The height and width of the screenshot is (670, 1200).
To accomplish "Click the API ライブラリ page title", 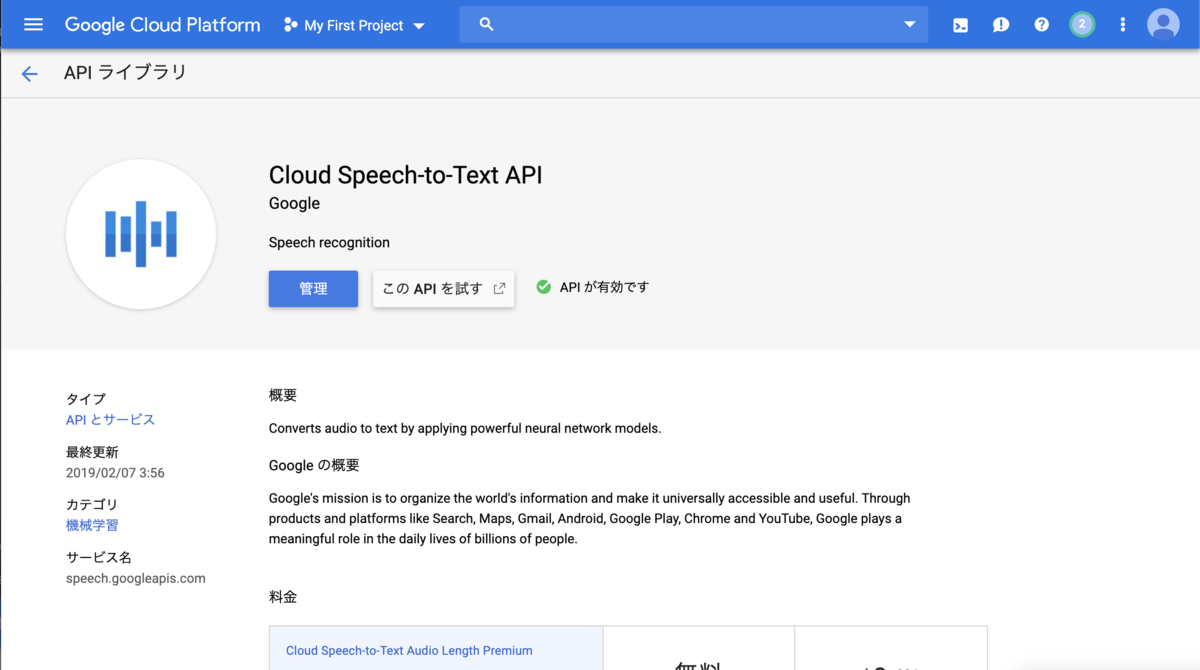I will tap(125, 72).
